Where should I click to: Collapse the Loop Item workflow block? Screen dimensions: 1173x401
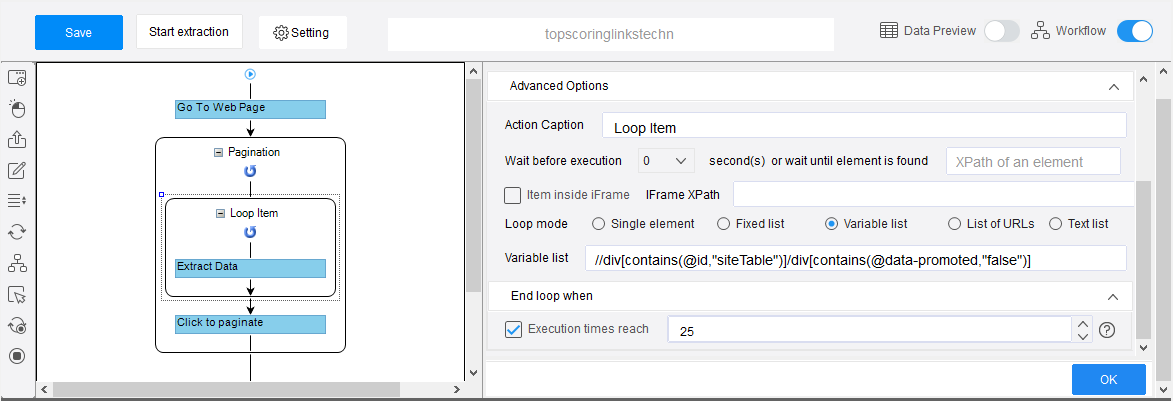(x=220, y=213)
